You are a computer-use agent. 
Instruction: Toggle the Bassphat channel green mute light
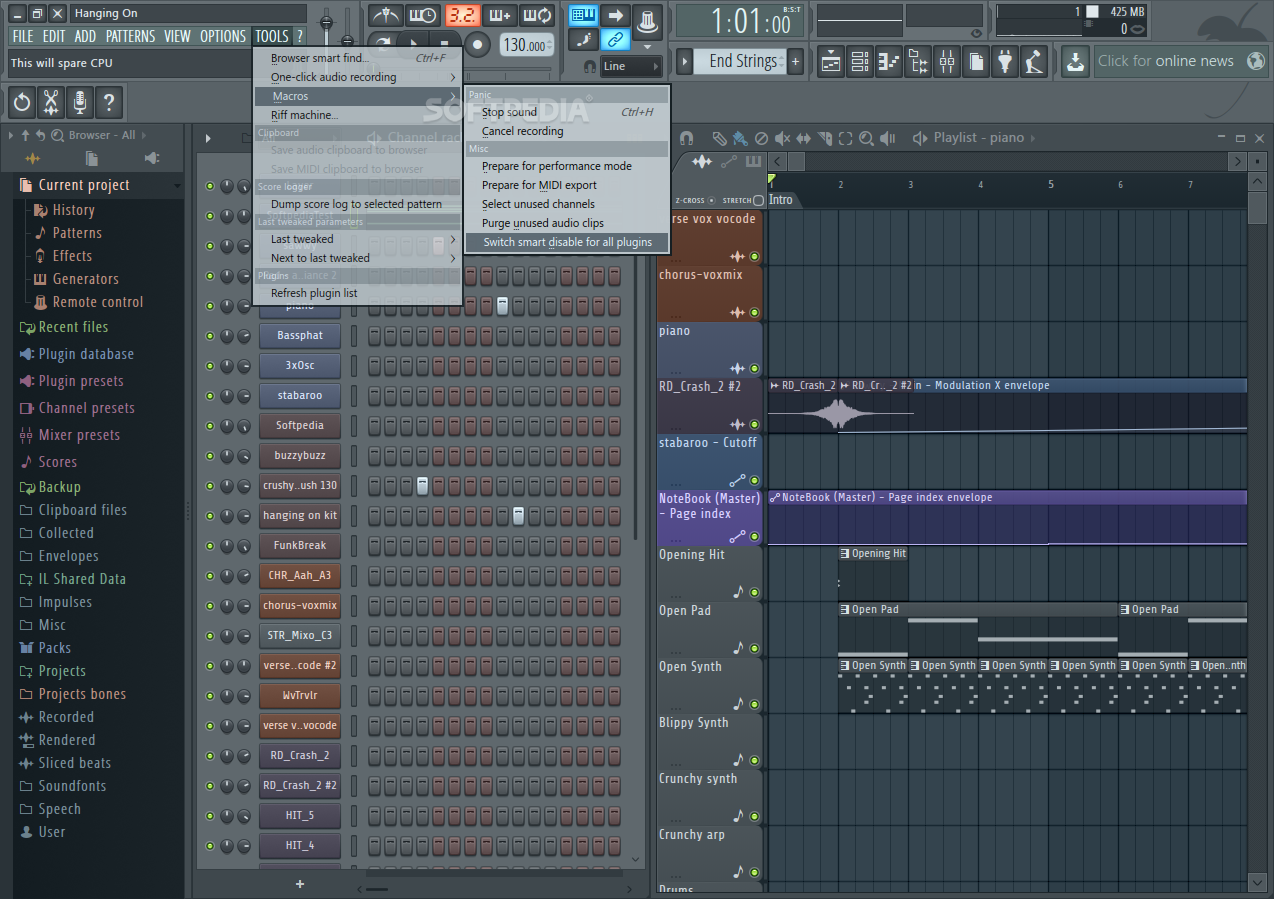pos(210,336)
